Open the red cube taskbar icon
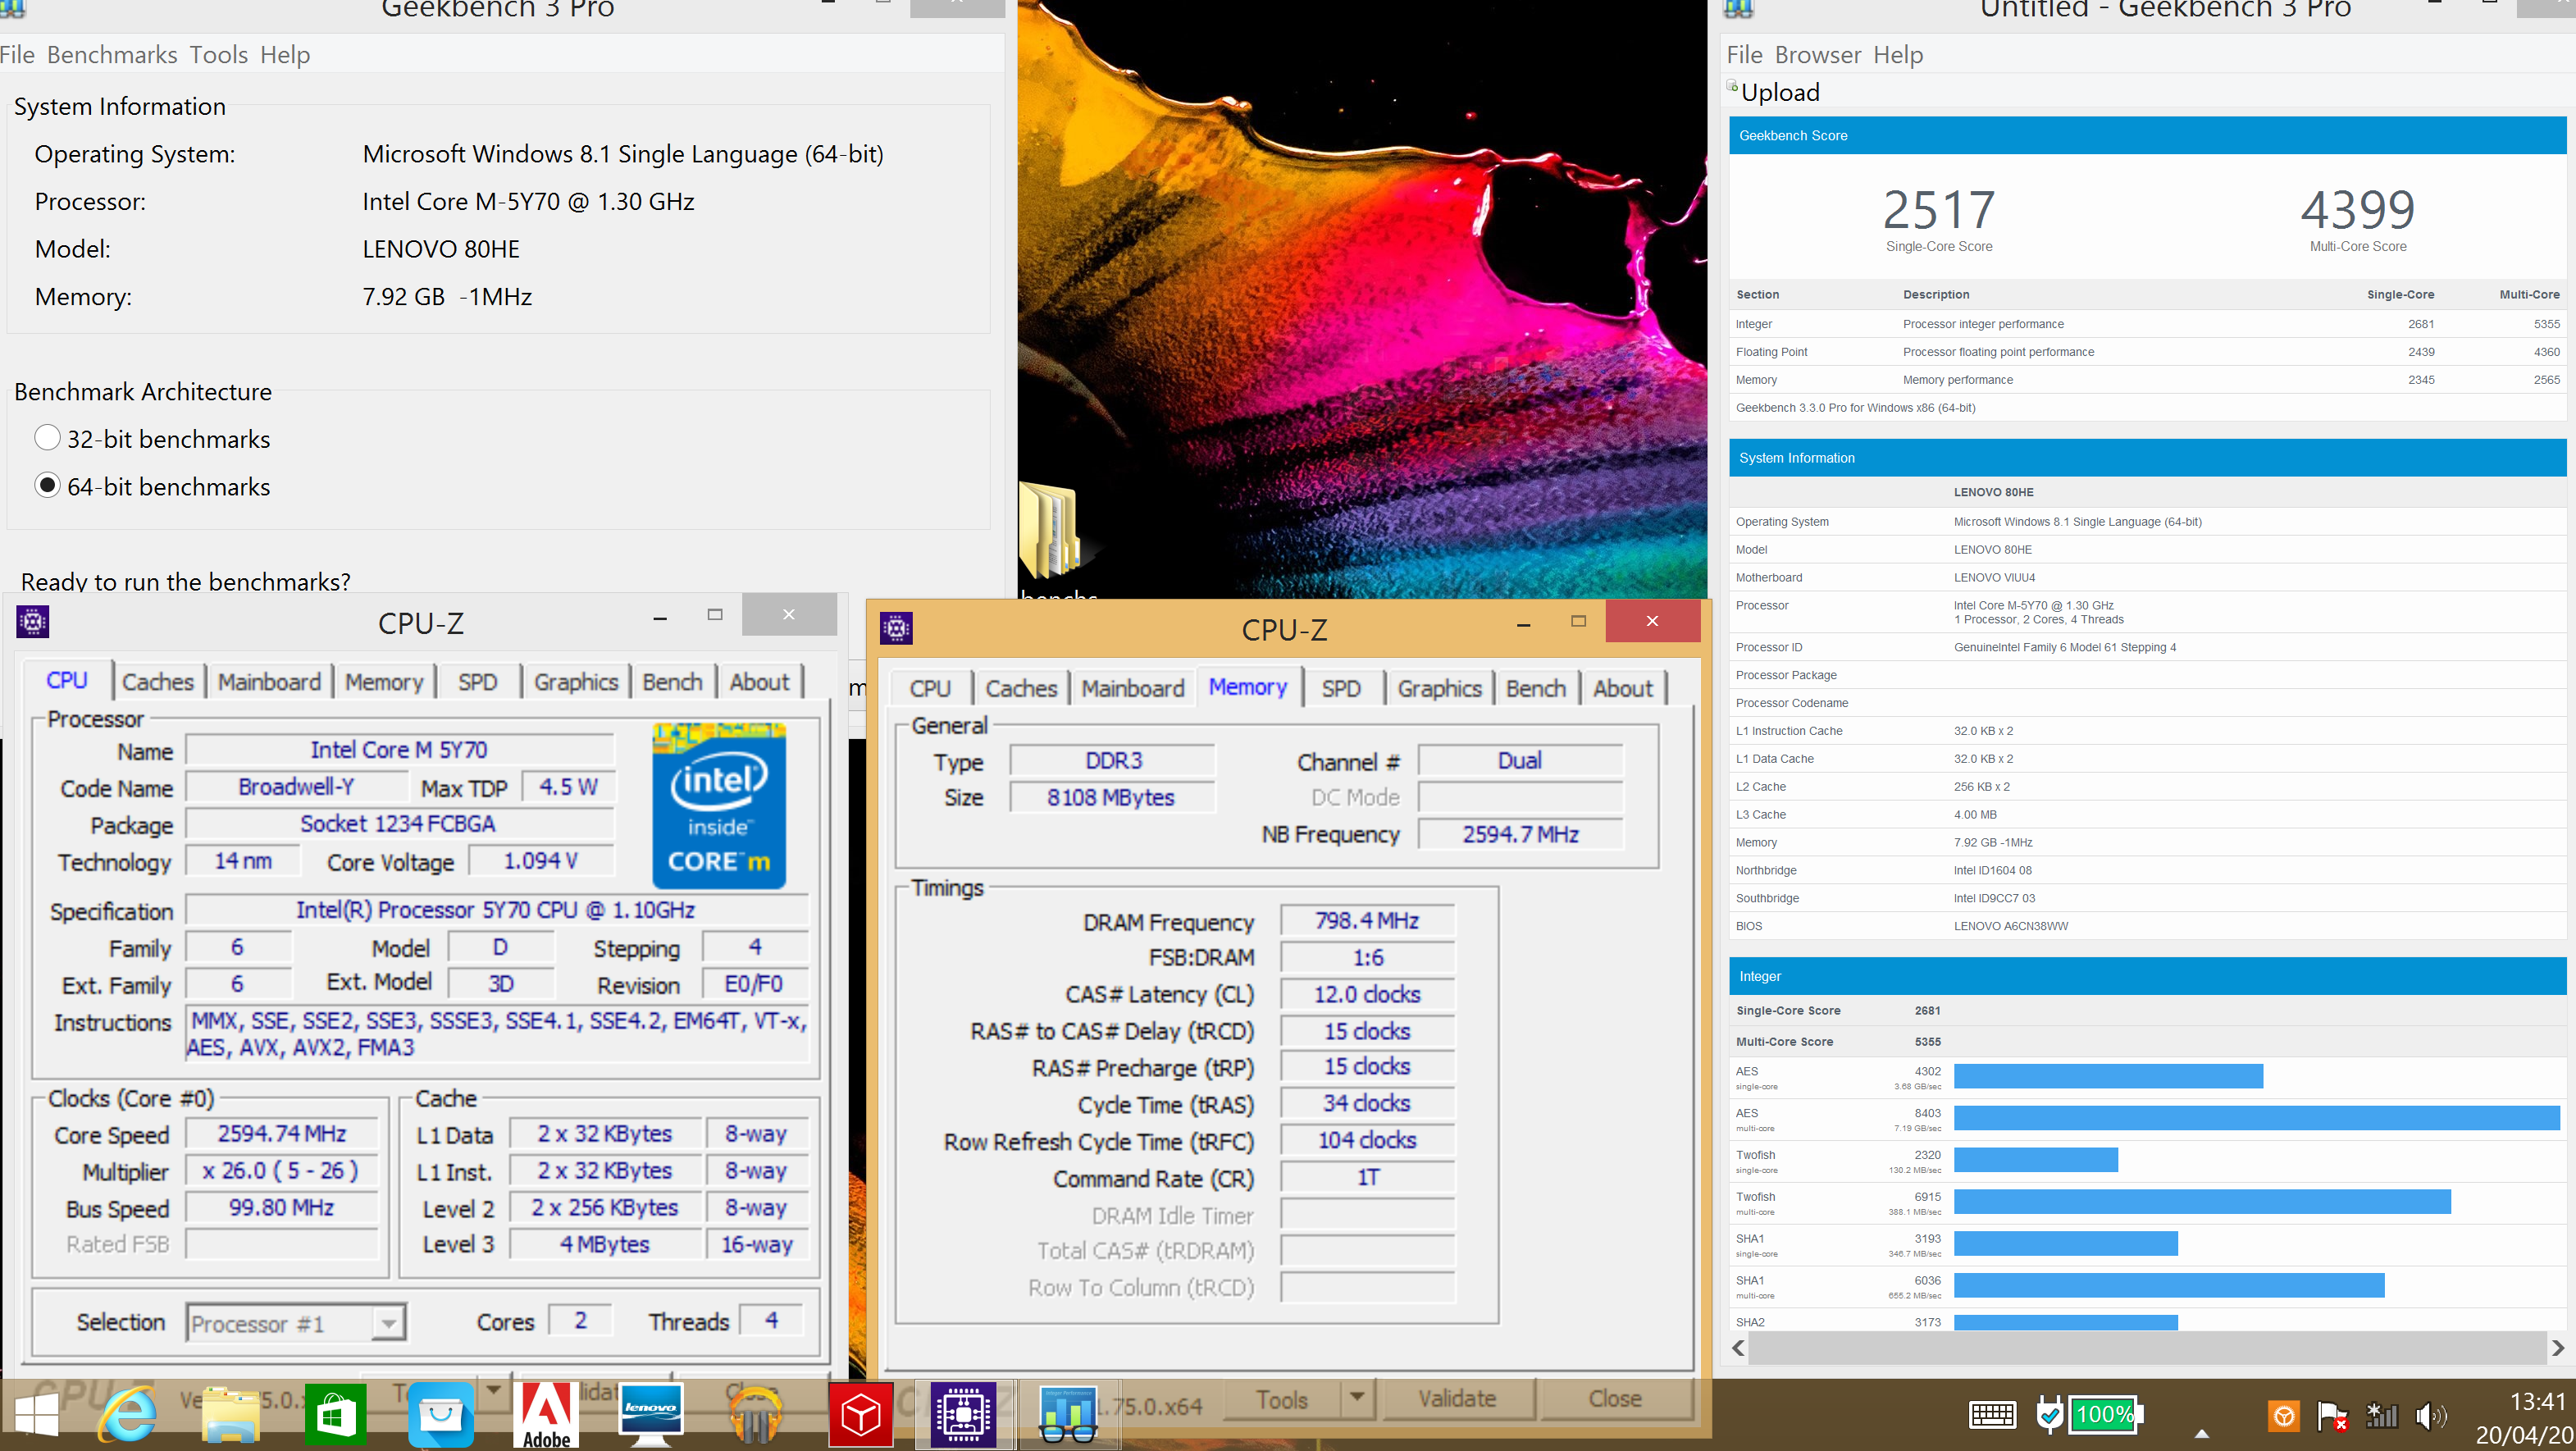 pos(861,1414)
